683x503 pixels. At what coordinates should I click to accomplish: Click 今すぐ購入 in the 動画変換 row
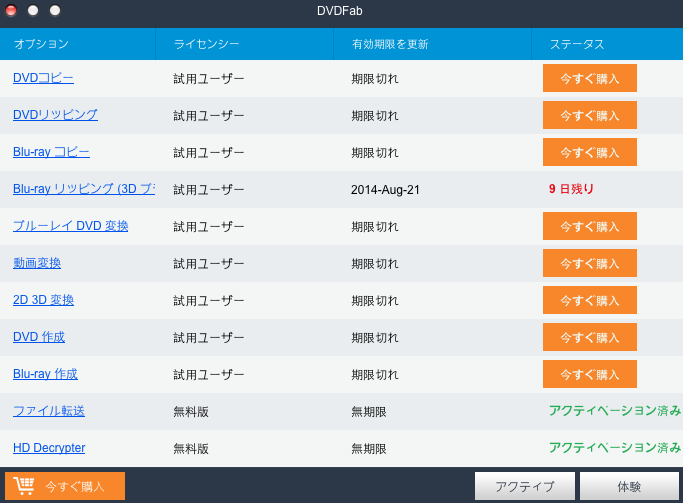coord(590,263)
